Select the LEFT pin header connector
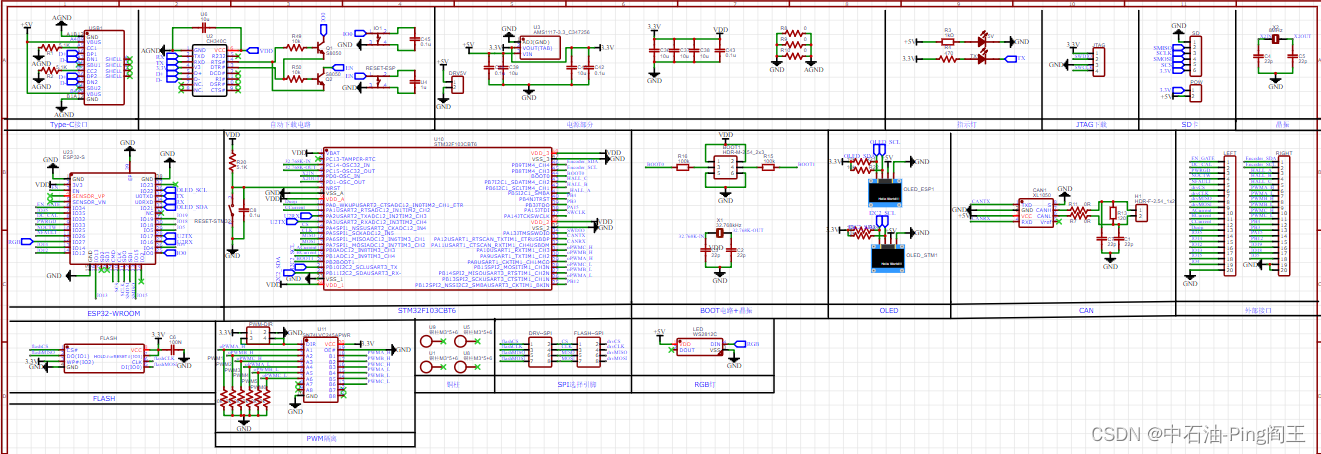The height and width of the screenshot is (454, 1321). pos(1229,214)
